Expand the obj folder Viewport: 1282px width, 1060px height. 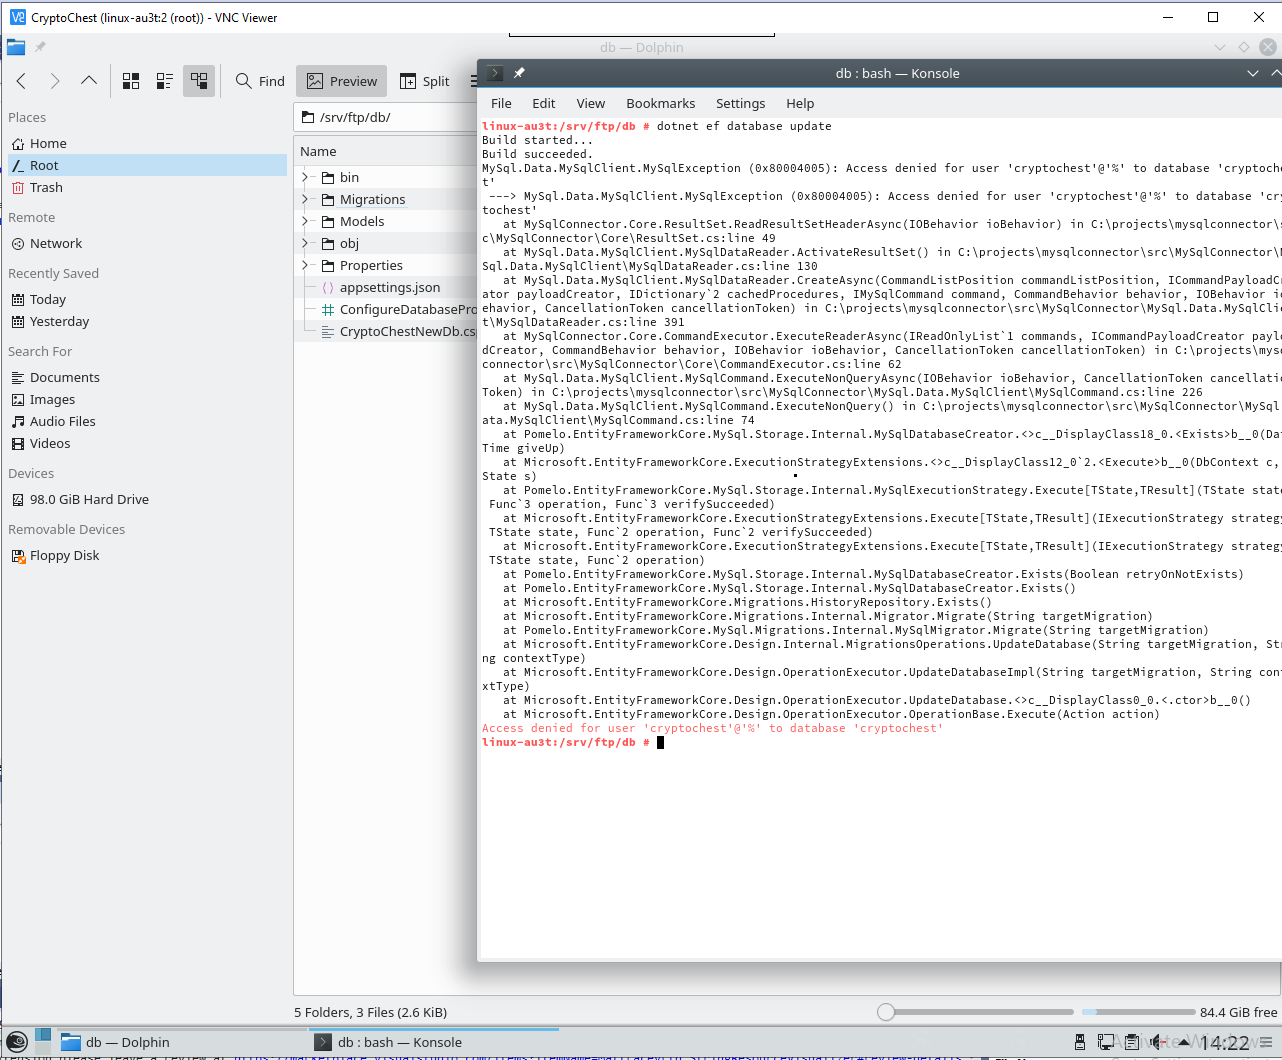click(305, 243)
